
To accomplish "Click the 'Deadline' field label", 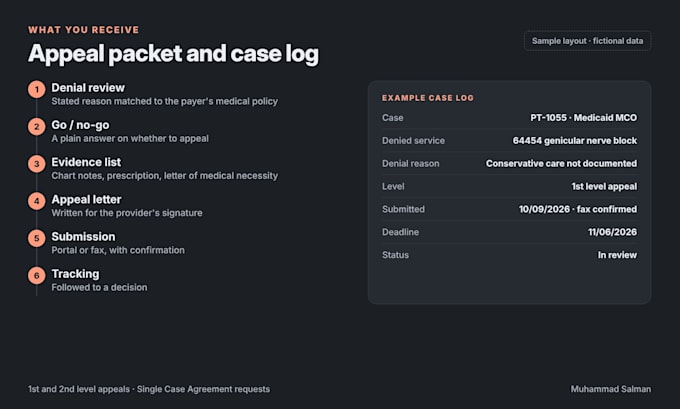I will click(x=400, y=232).
